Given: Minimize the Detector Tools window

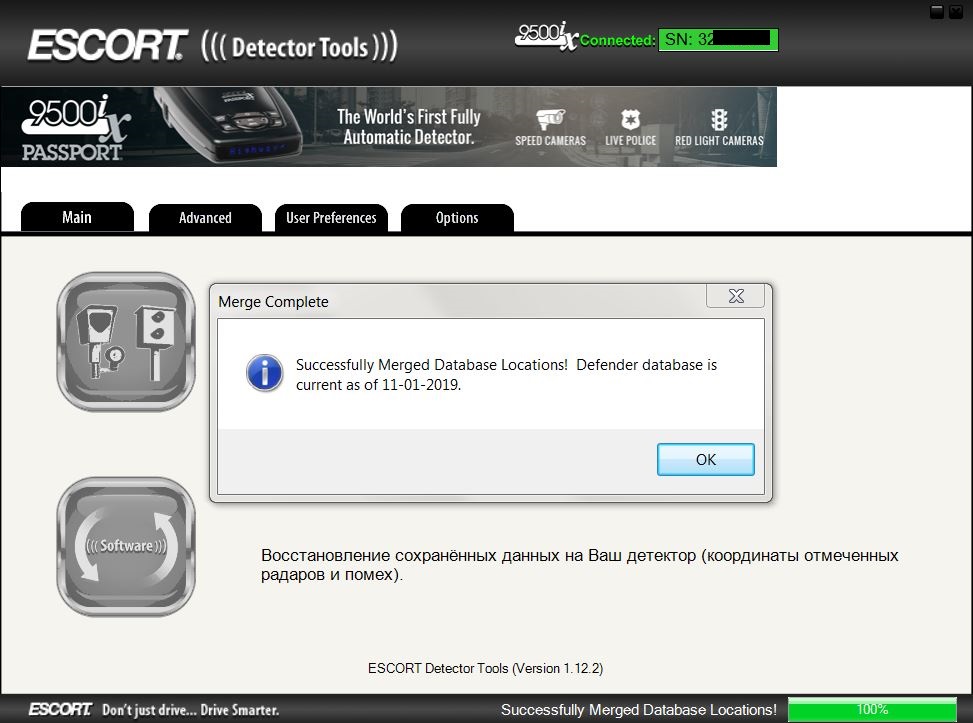Looking at the screenshot, I should 937,11.
